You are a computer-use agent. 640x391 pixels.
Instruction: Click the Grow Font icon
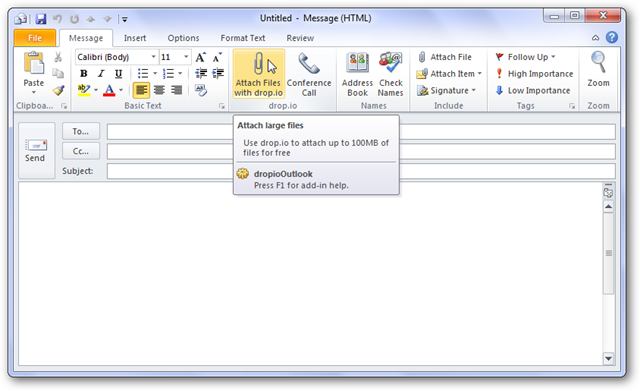[200, 57]
